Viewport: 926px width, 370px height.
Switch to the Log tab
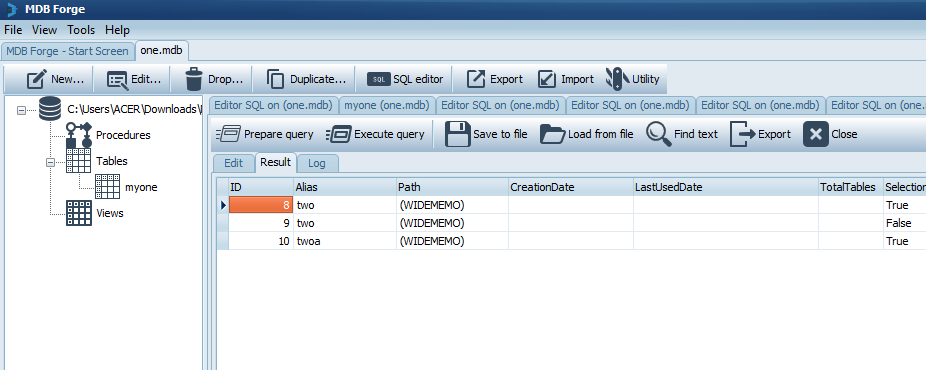click(x=317, y=163)
